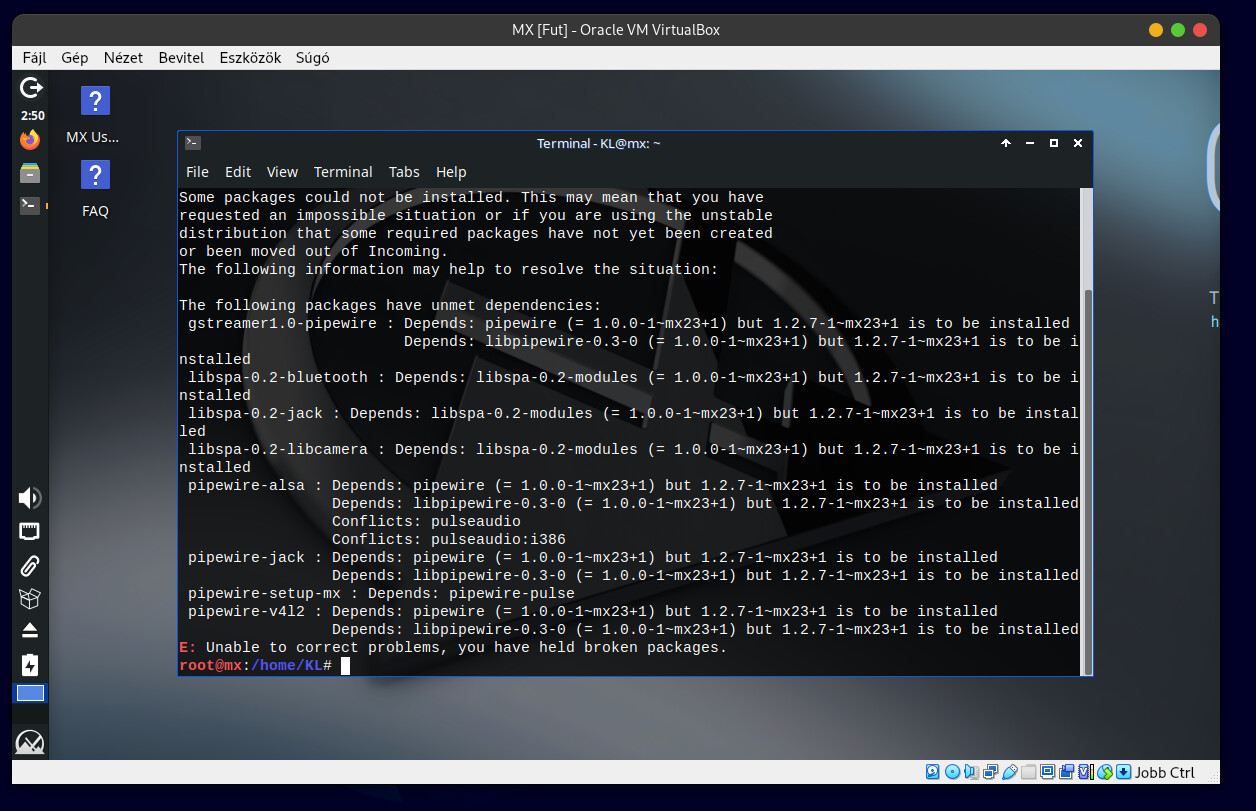1256x811 pixels.
Task: Launch Firefox from the side panel
Action: tap(30, 139)
